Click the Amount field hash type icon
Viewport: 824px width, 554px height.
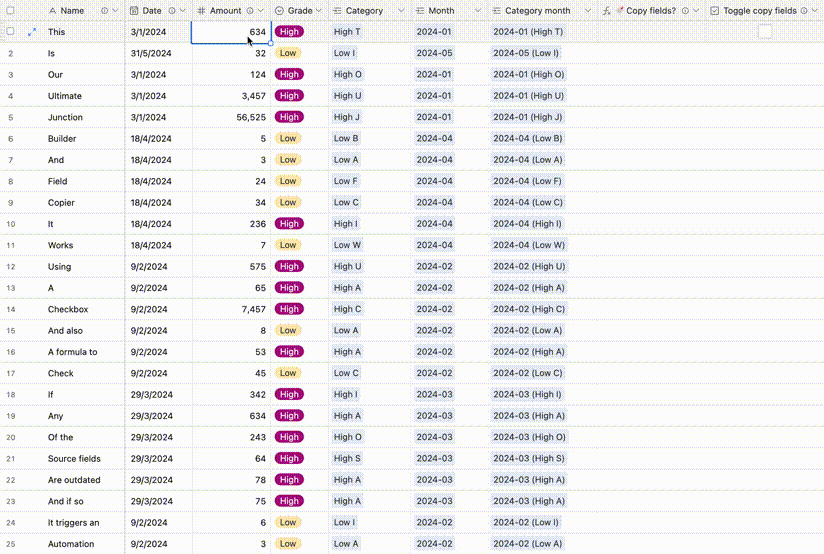201,11
